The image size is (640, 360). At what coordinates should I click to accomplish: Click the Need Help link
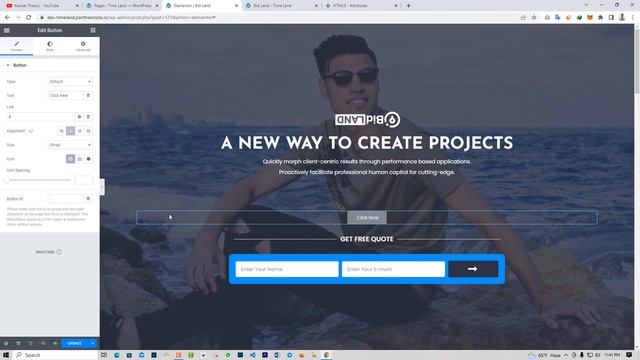(x=49, y=252)
